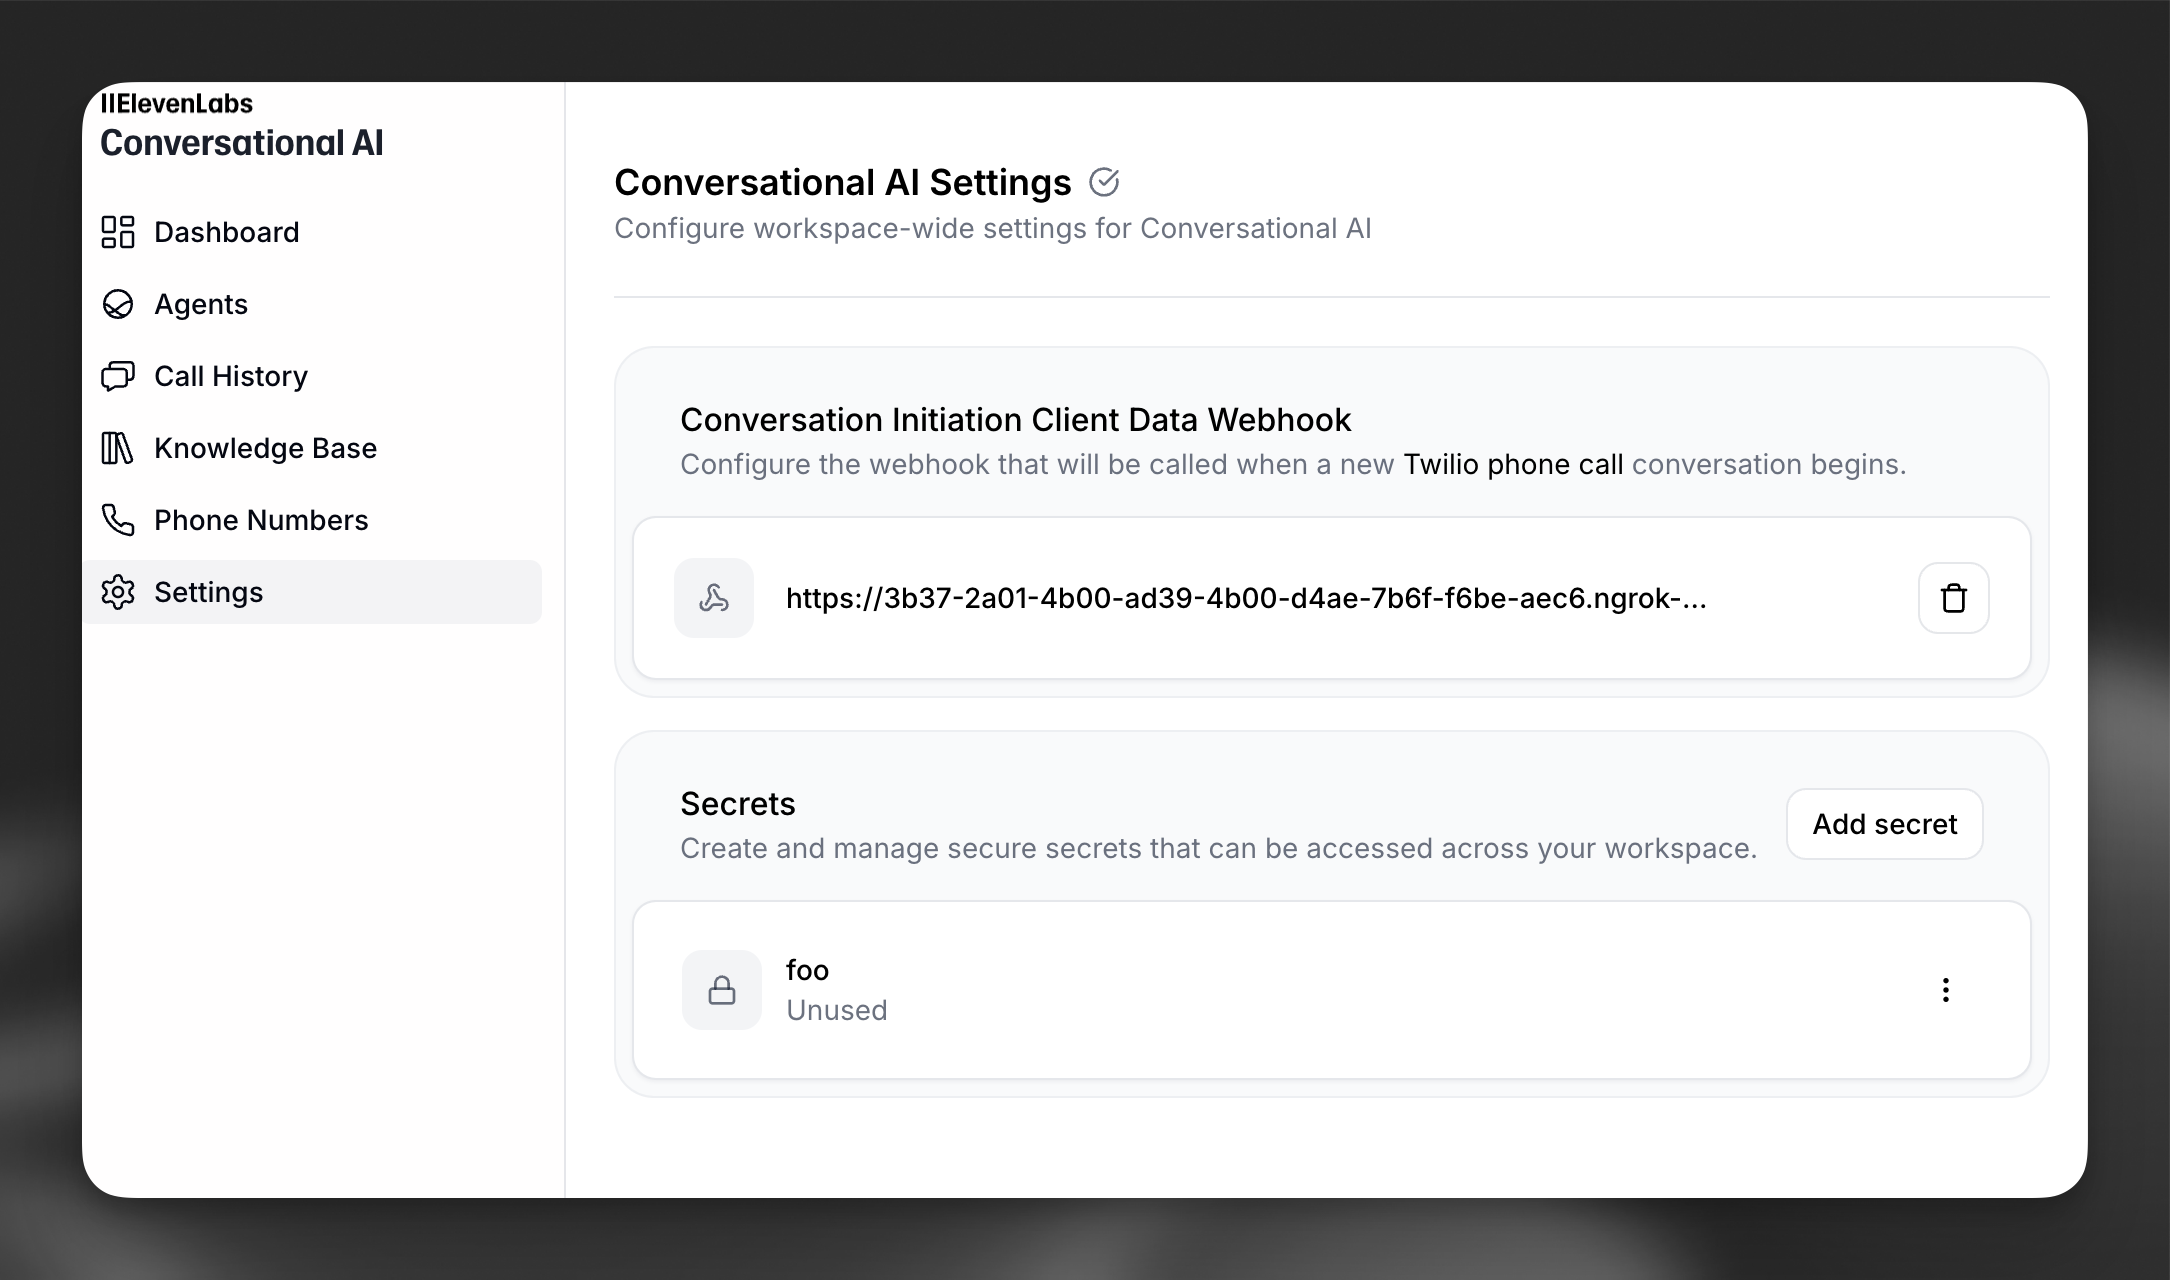Select the Settings gear icon
The width and height of the screenshot is (2170, 1280).
[x=118, y=592]
